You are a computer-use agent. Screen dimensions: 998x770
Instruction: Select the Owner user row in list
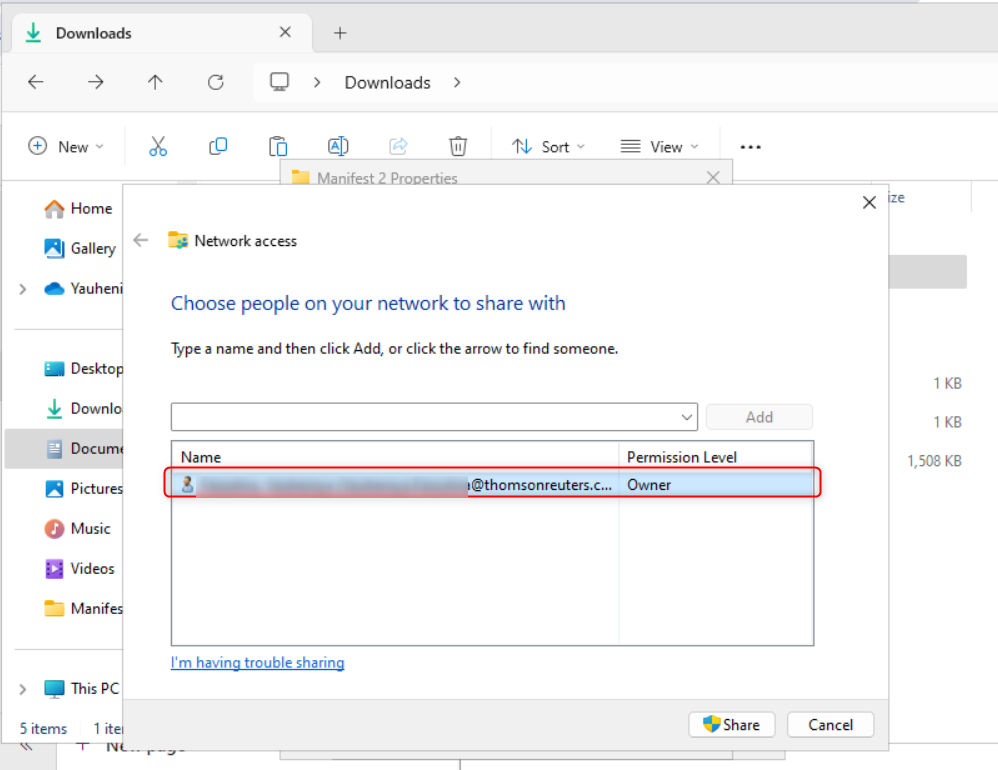pyautogui.click(x=490, y=485)
